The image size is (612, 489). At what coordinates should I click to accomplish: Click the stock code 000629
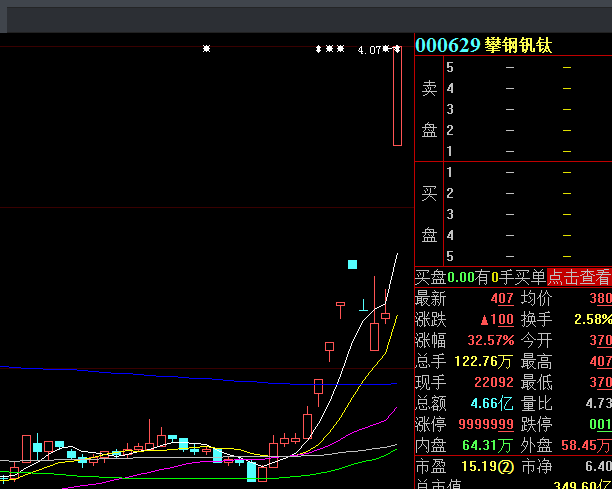click(x=448, y=45)
